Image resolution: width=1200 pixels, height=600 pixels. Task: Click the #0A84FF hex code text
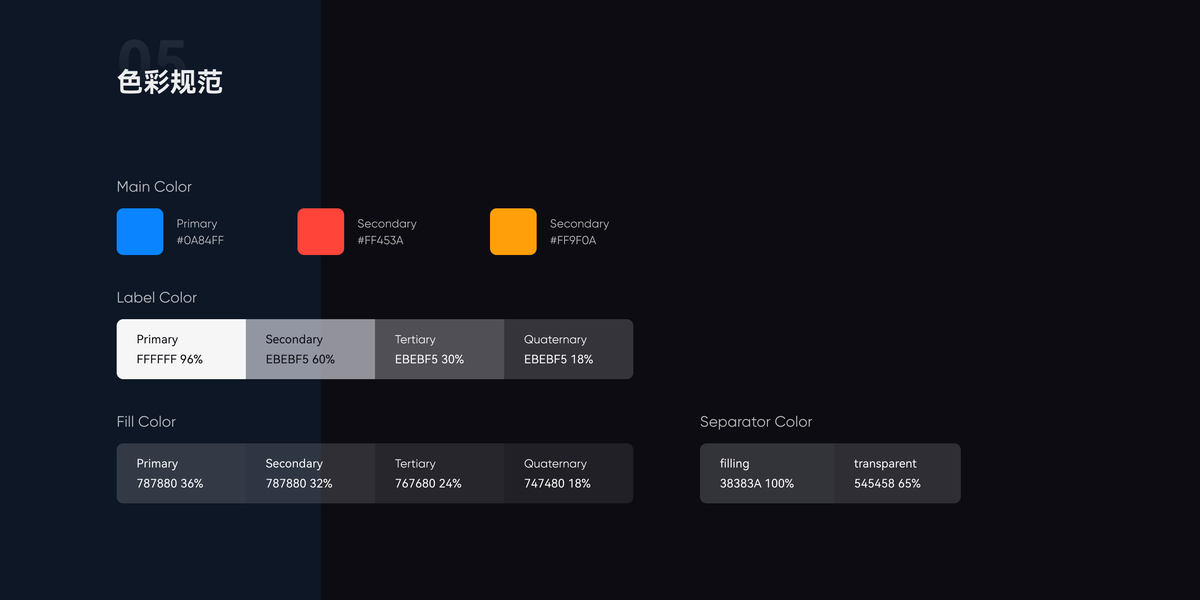tap(200, 240)
